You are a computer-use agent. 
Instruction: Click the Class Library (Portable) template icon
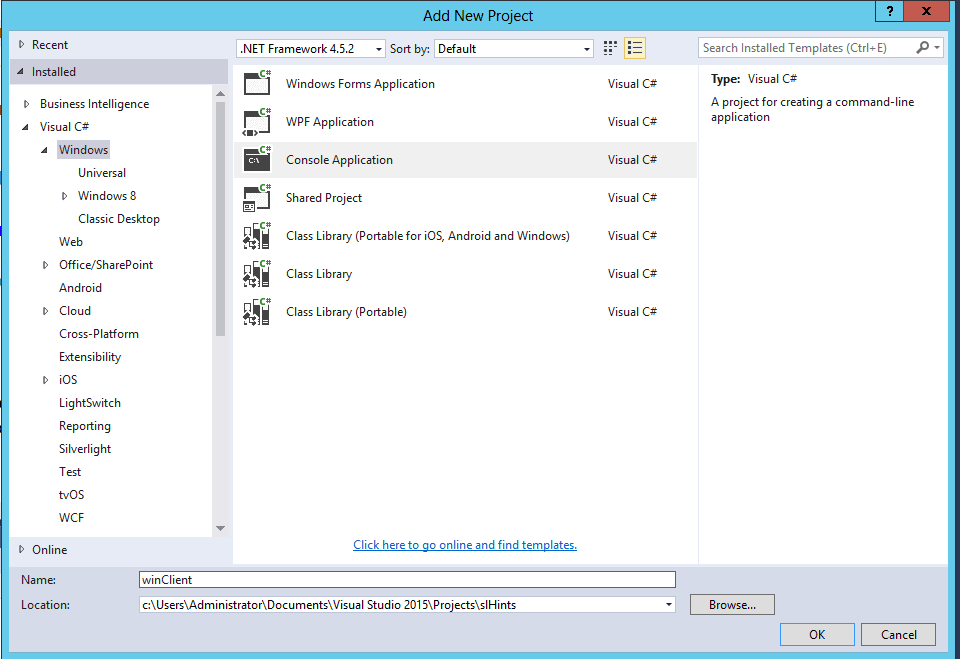tap(257, 312)
